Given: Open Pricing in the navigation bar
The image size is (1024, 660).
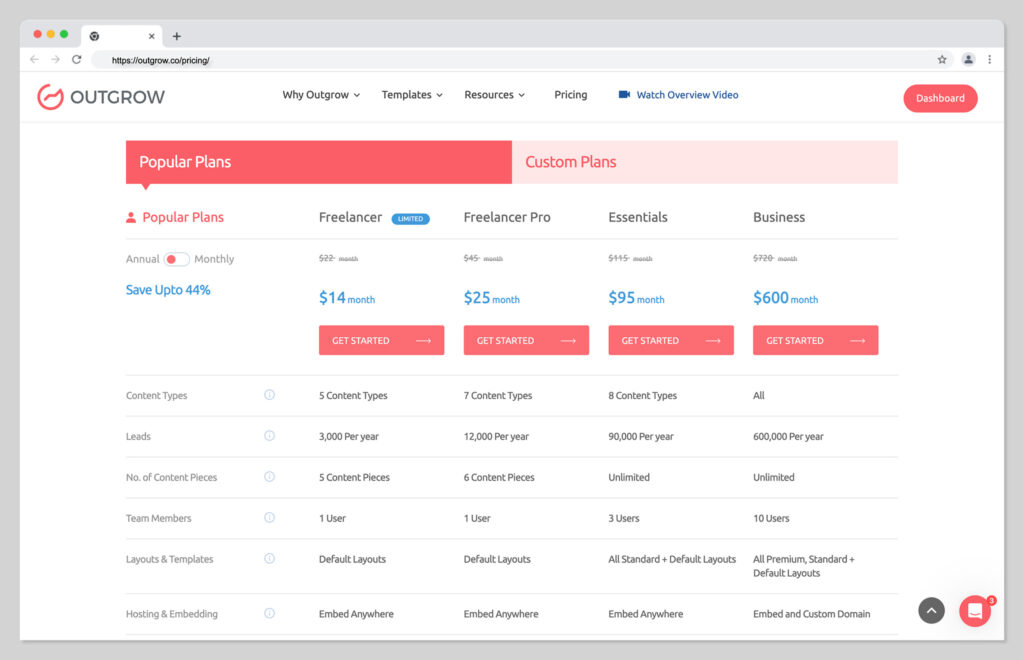Looking at the screenshot, I should [x=571, y=95].
